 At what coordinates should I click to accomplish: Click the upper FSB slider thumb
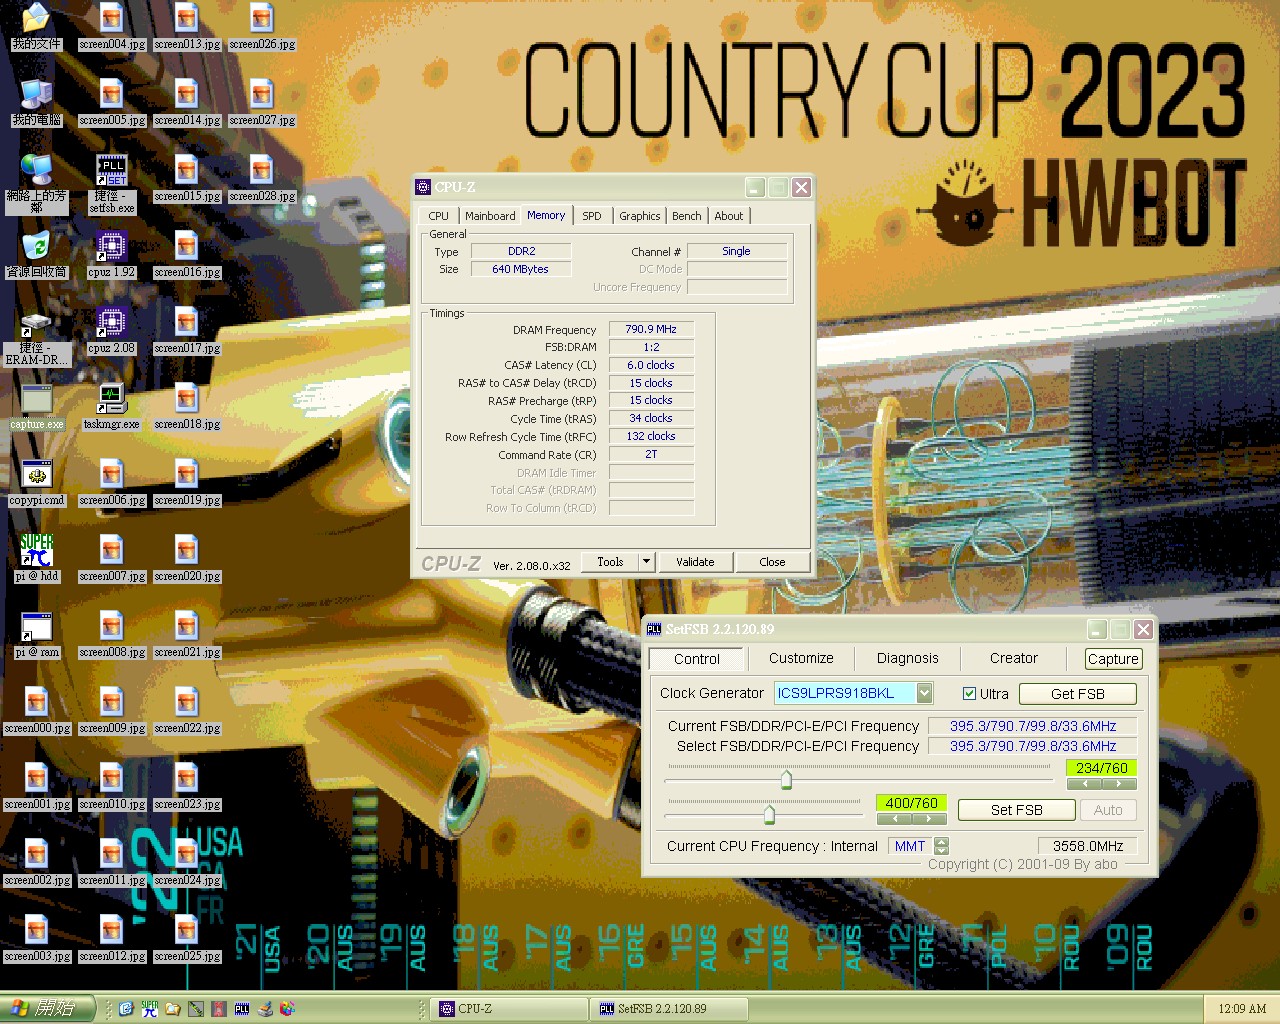[x=786, y=780]
